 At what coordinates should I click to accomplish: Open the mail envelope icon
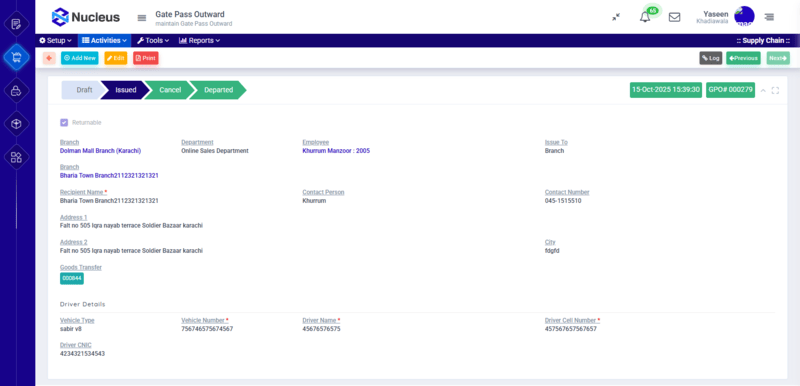click(674, 17)
